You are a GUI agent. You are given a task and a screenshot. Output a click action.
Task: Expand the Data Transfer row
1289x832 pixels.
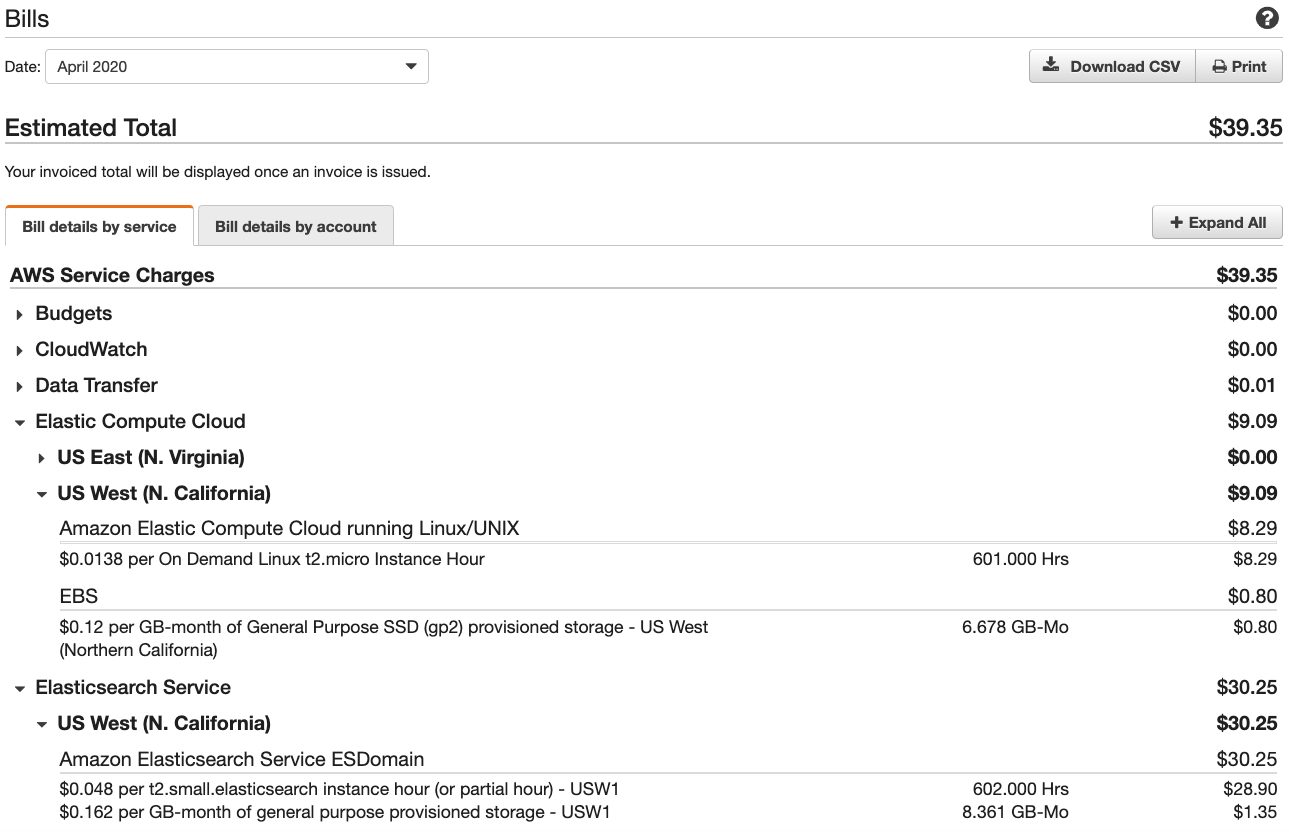tap(19, 386)
